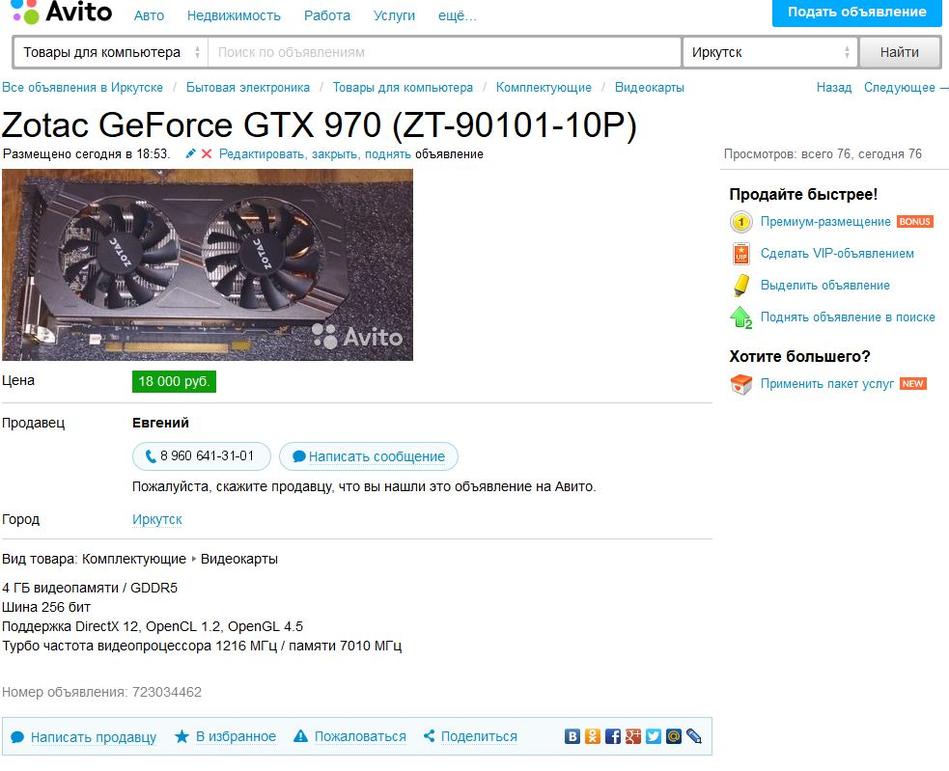Focus the Поиск по объявлениям search field
Screen dimensions: 949x771
tap(445, 53)
